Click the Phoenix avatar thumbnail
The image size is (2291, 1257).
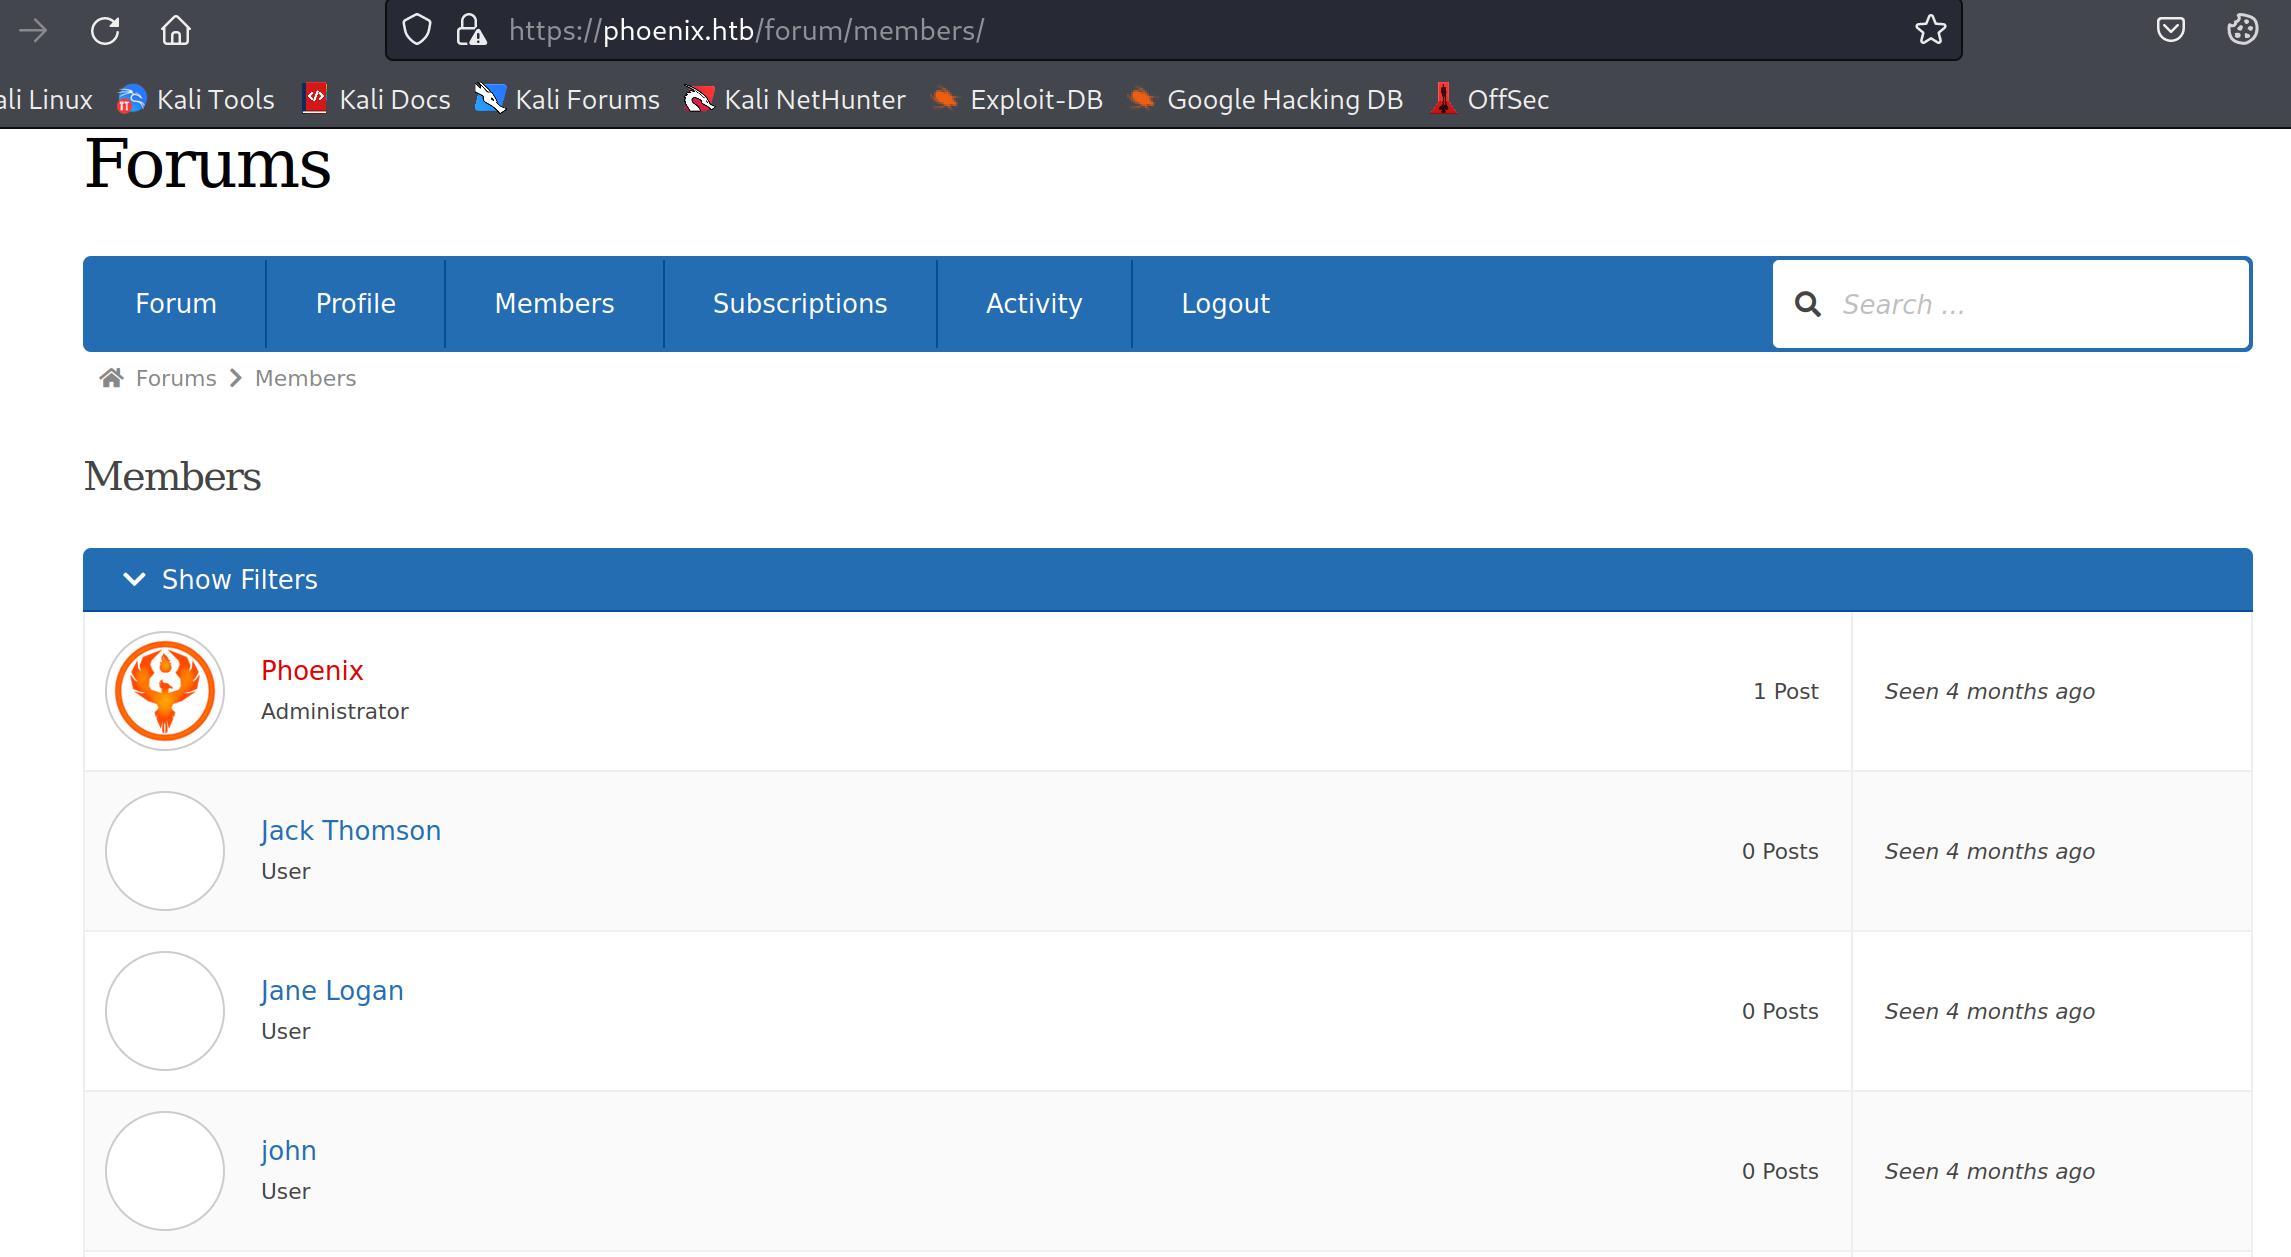tap(165, 691)
